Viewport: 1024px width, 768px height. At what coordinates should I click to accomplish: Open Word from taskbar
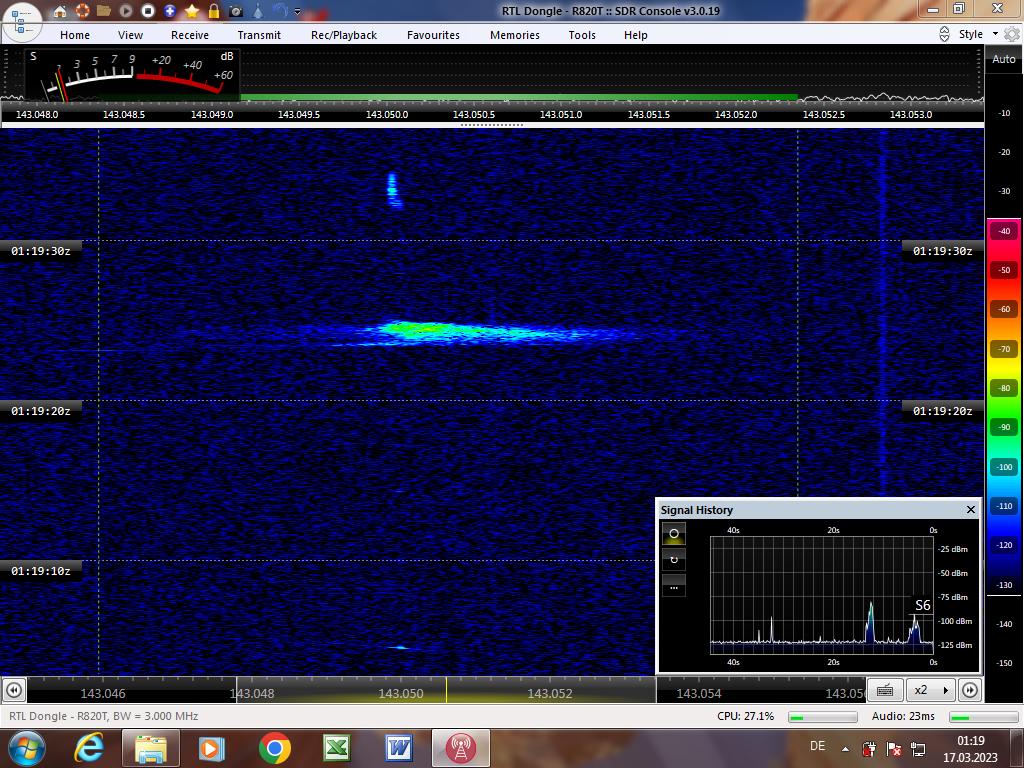(398, 748)
